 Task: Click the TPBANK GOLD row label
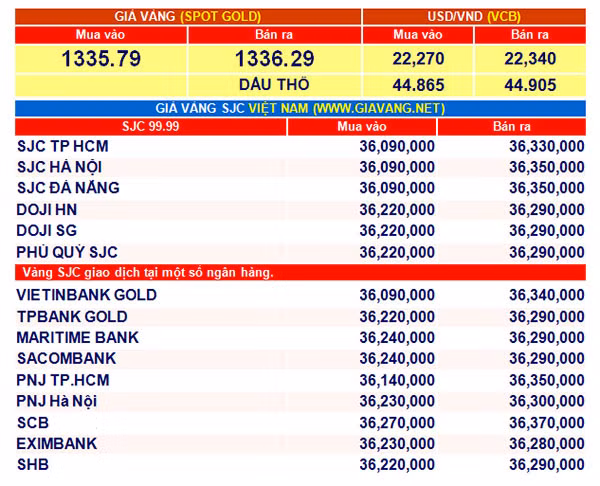(x=72, y=317)
